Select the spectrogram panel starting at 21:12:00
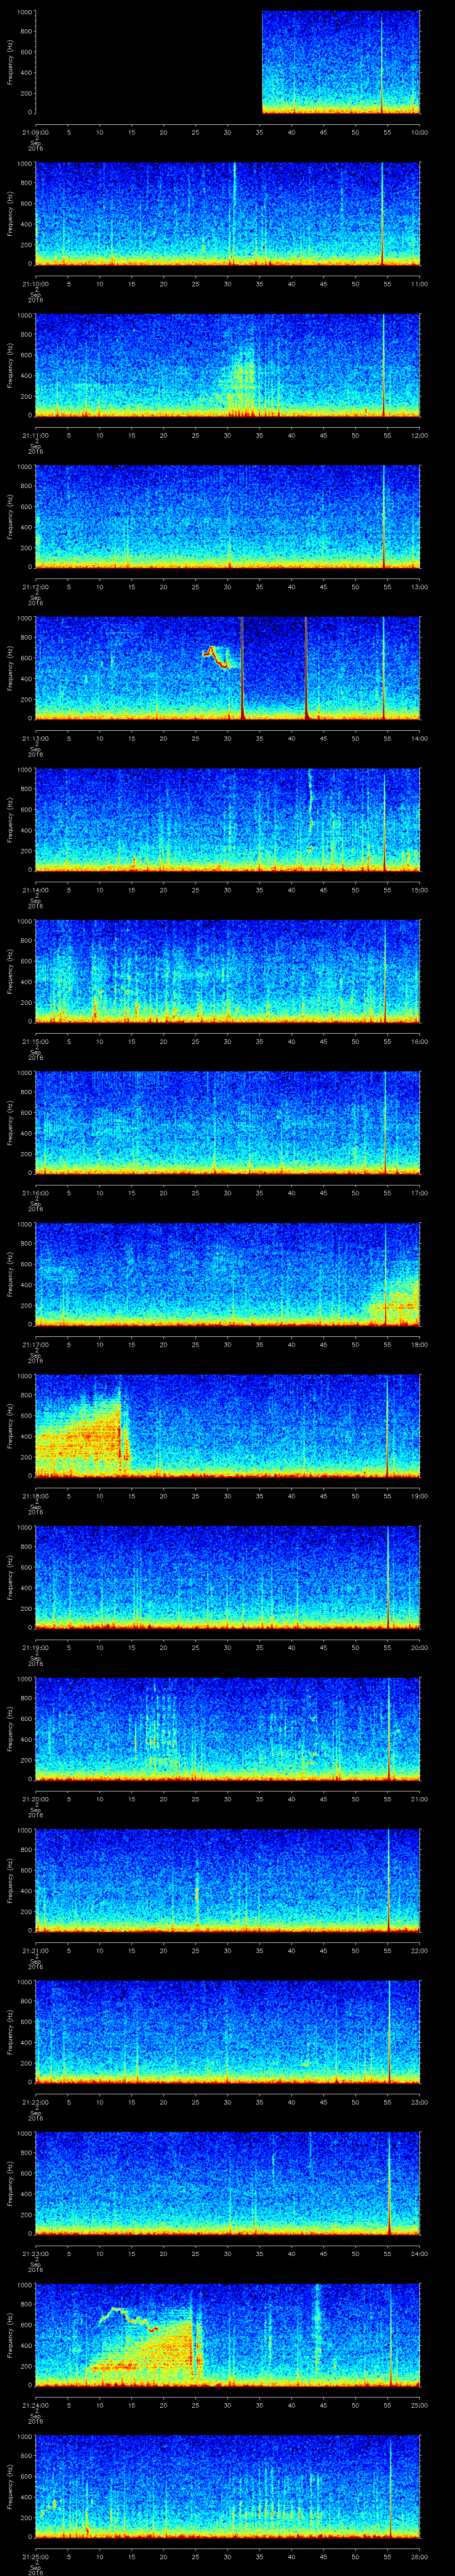 click(228, 517)
